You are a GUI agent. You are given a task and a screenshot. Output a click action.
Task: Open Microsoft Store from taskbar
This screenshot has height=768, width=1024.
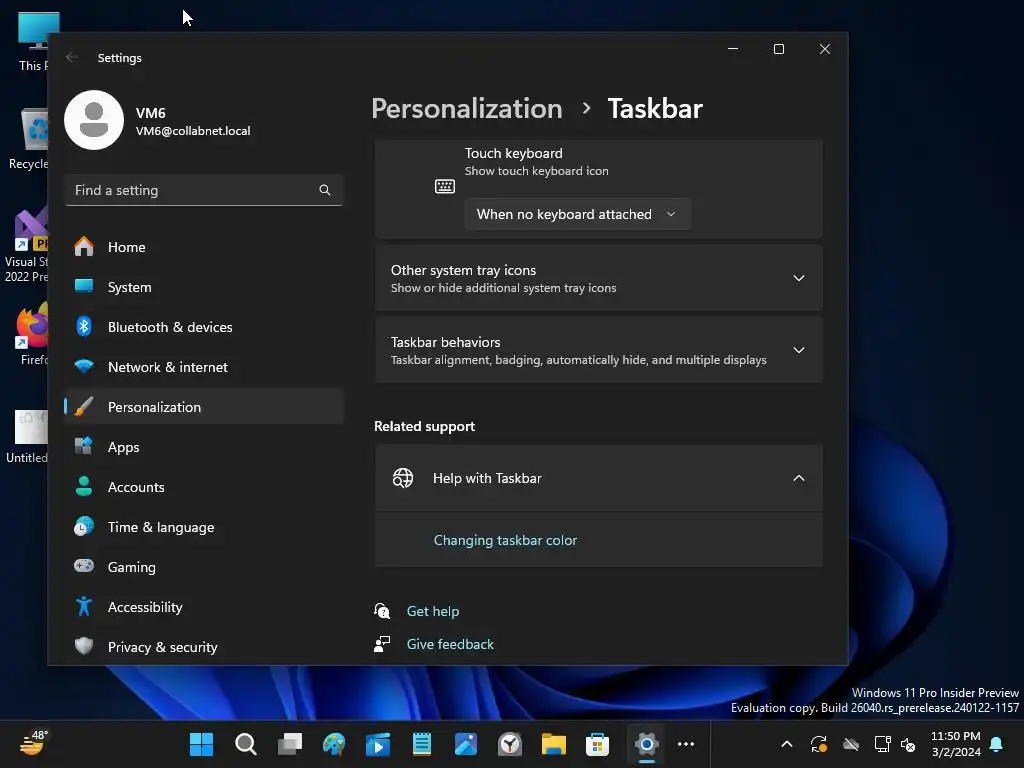[598, 744]
